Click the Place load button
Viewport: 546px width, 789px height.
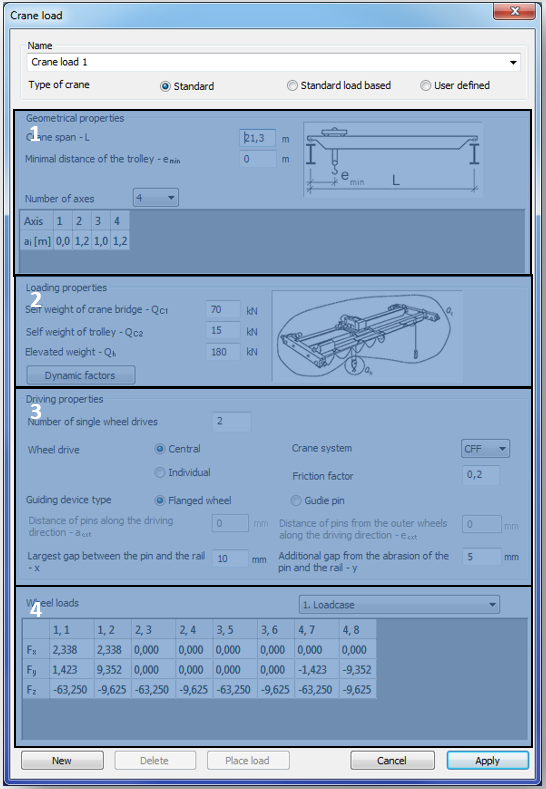[248, 760]
